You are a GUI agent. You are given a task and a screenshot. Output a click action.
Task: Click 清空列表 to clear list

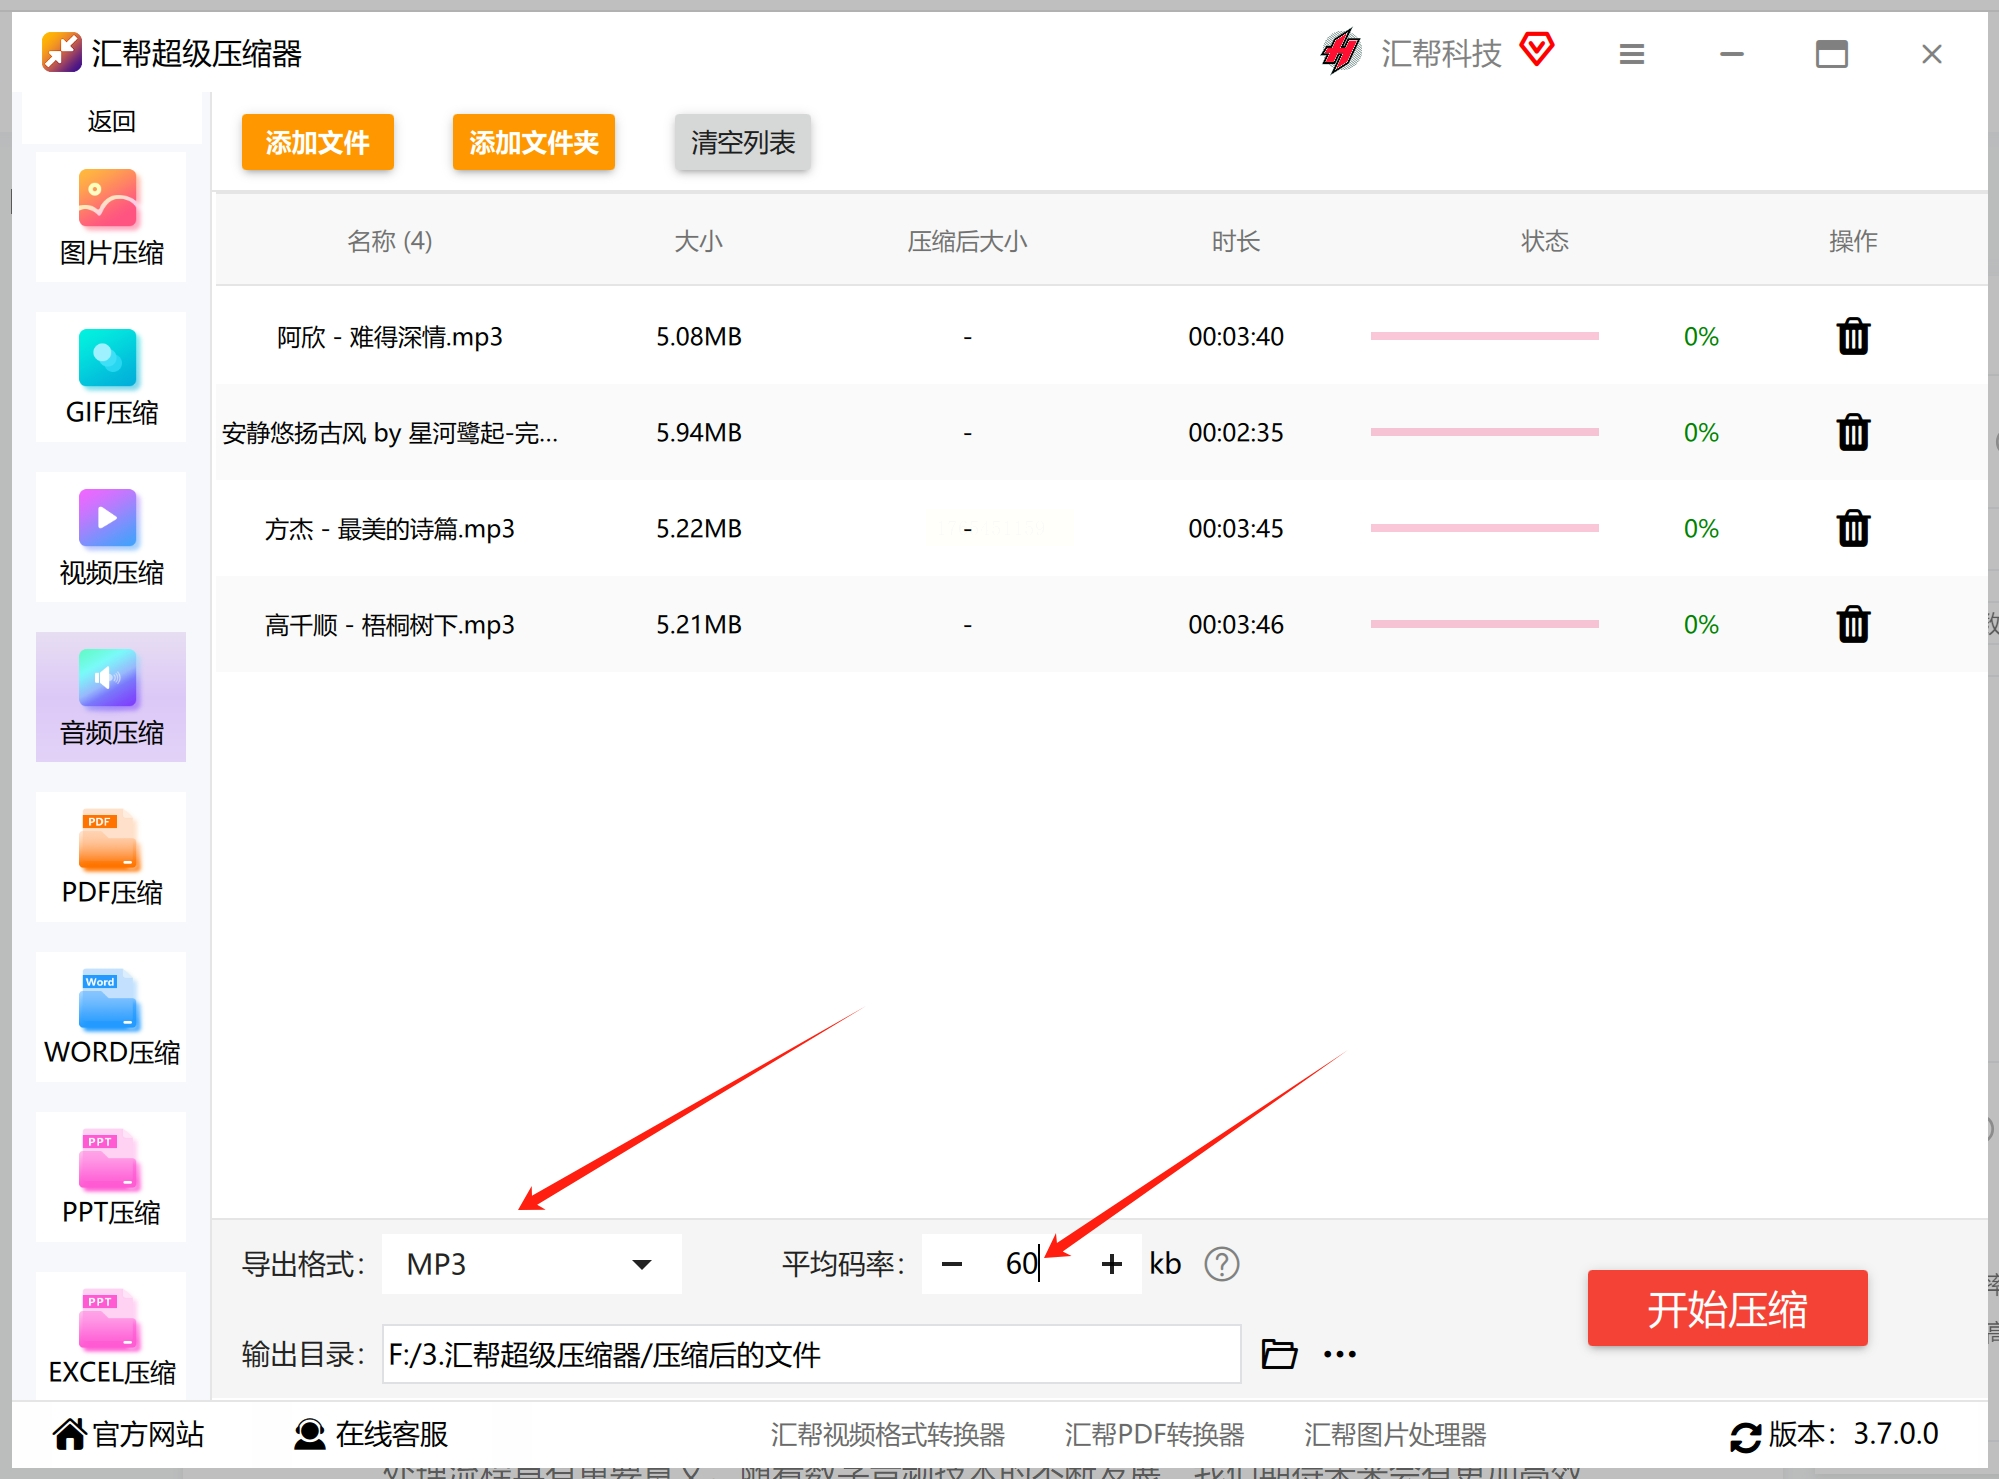click(742, 142)
